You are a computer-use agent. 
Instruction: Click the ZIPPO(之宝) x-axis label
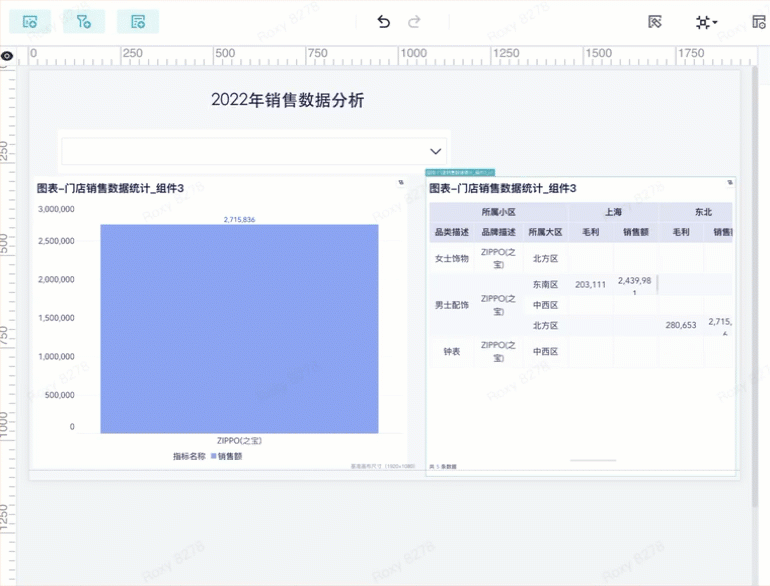239,441
